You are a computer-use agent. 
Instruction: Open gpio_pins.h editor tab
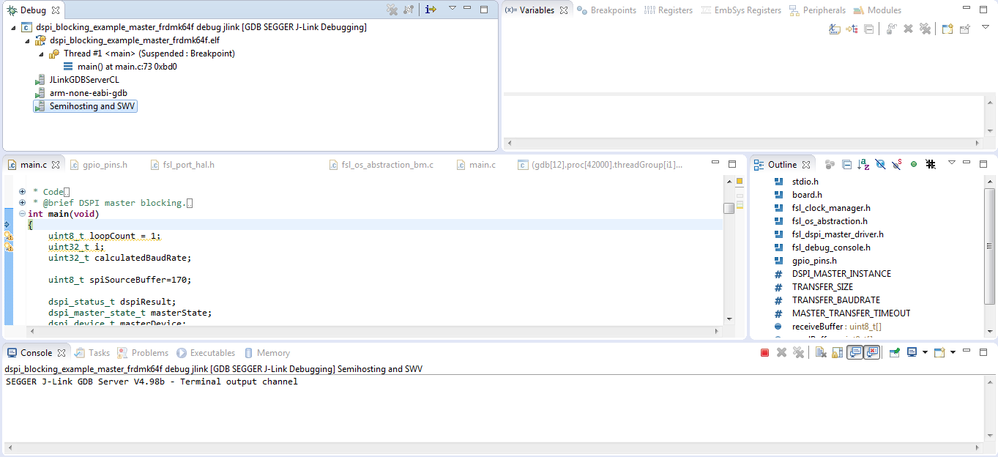[x=99, y=165]
